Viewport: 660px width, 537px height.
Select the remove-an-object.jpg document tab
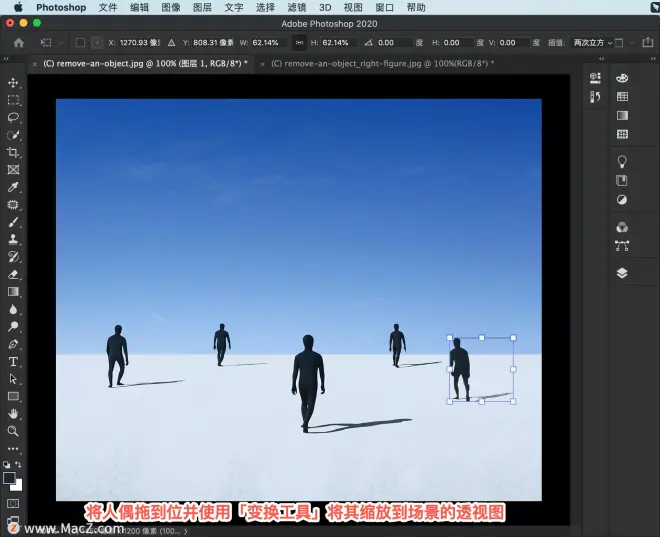145,64
